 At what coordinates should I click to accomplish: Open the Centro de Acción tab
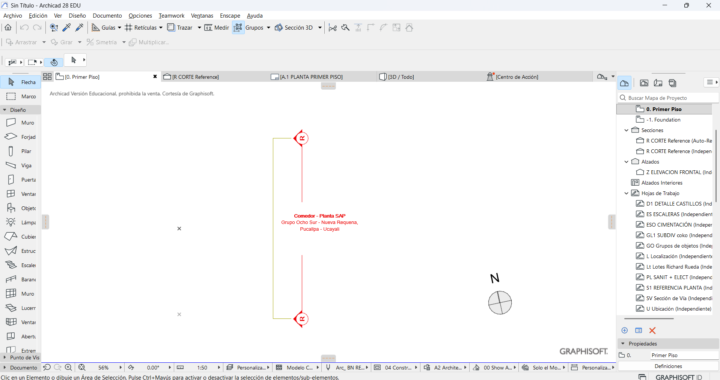pos(539,77)
